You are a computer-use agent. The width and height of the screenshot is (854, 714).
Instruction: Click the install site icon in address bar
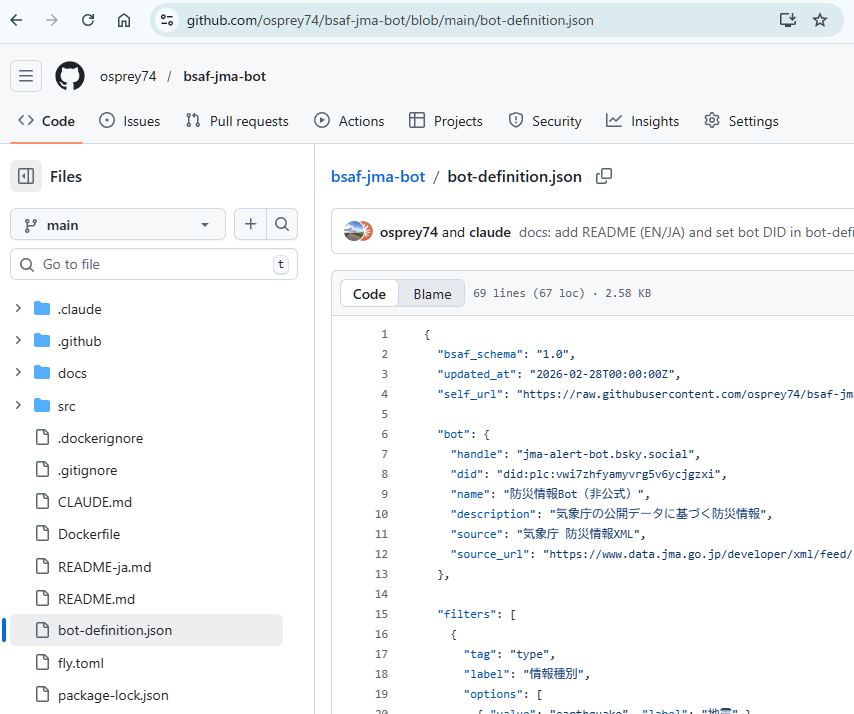pos(788,19)
